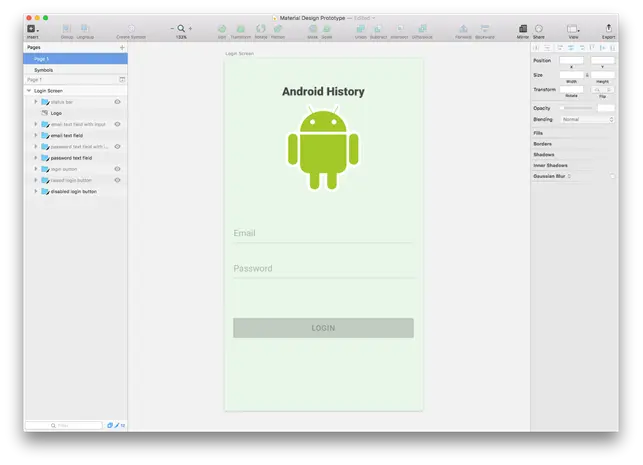Click the Login Screen artboard title
Image resolution: width=643 pixels, height=465 pixels.
pos(239,54)
